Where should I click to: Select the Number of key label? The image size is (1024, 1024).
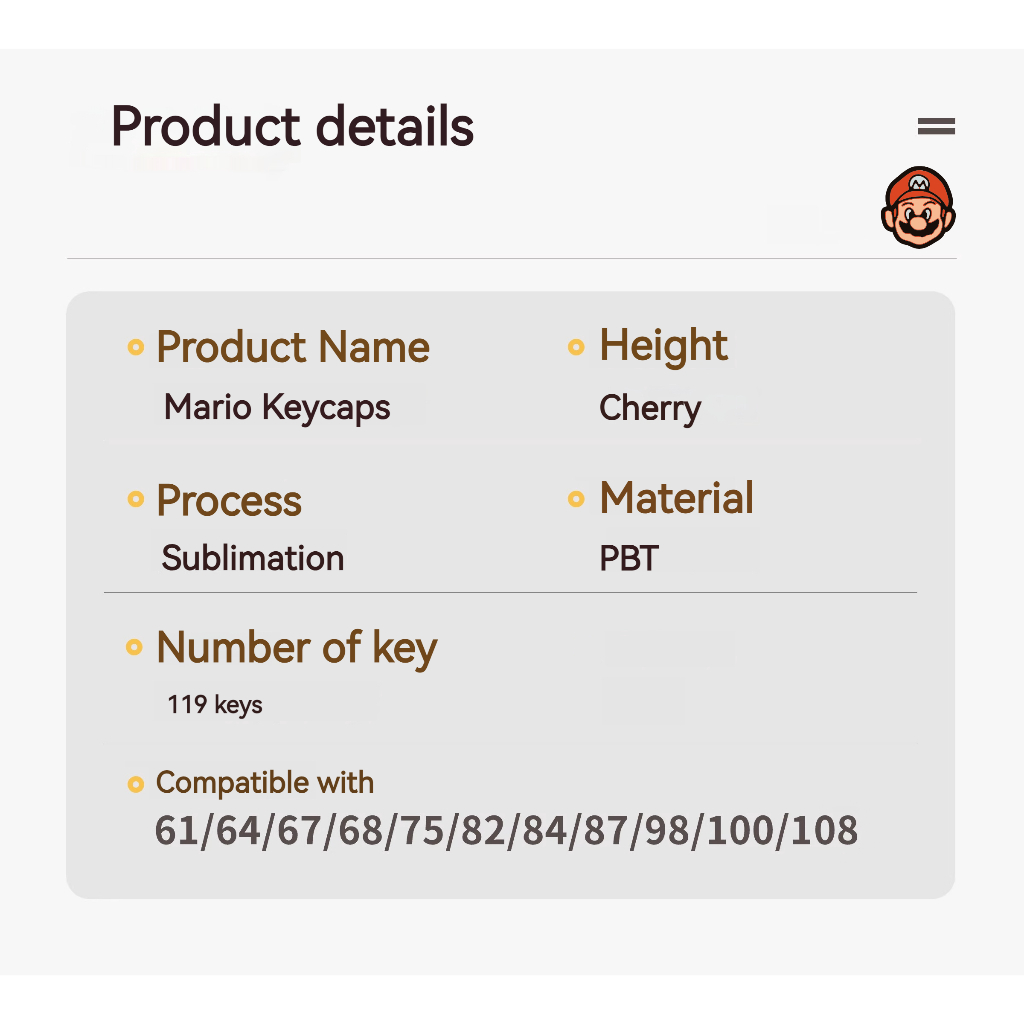pyautogui.click(x=297, y=648)
